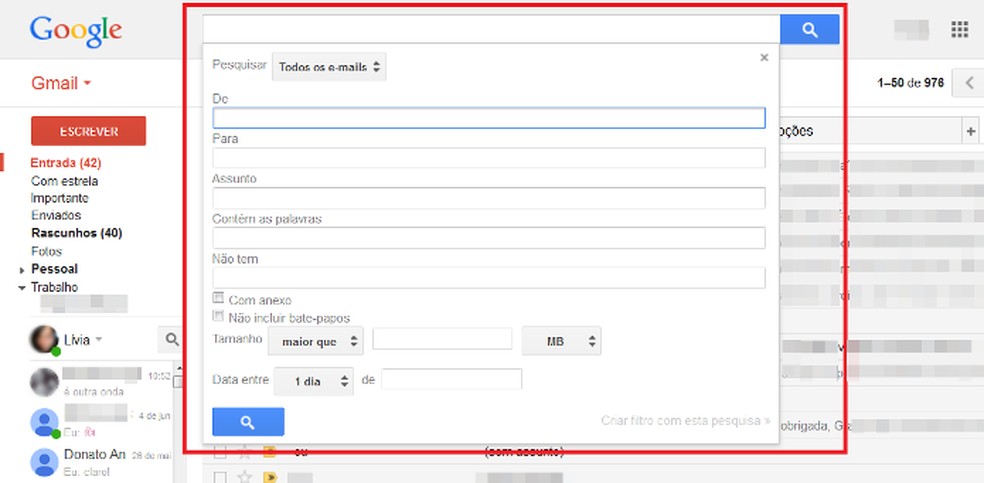Open the 'Com estrela' folder
The image size is (984, 483).
[65, 181]
